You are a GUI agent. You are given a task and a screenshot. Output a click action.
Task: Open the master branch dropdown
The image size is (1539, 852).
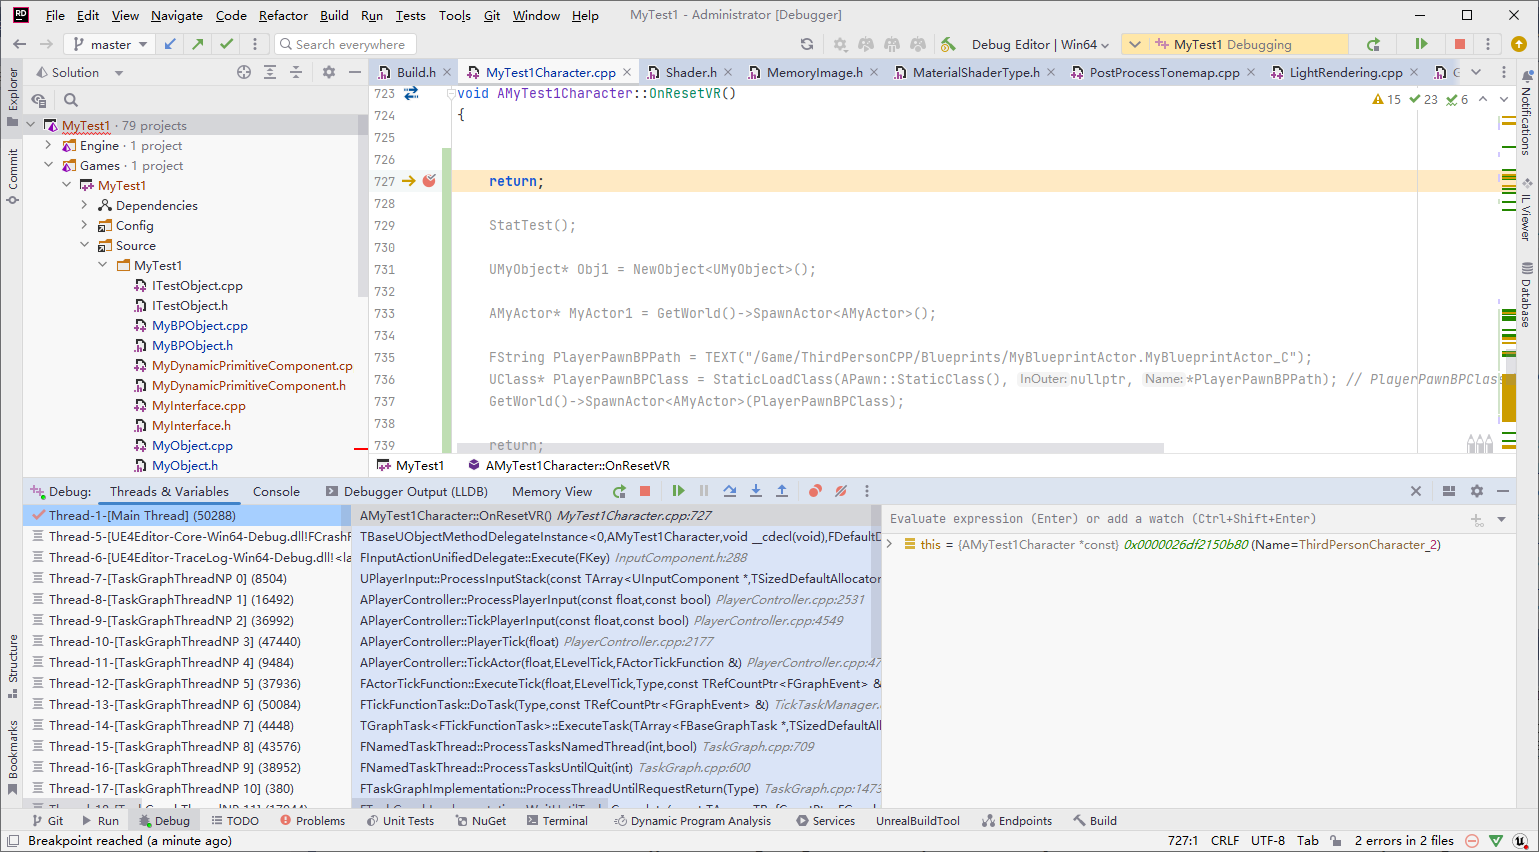pyautogui.click(x=110, y=44)
